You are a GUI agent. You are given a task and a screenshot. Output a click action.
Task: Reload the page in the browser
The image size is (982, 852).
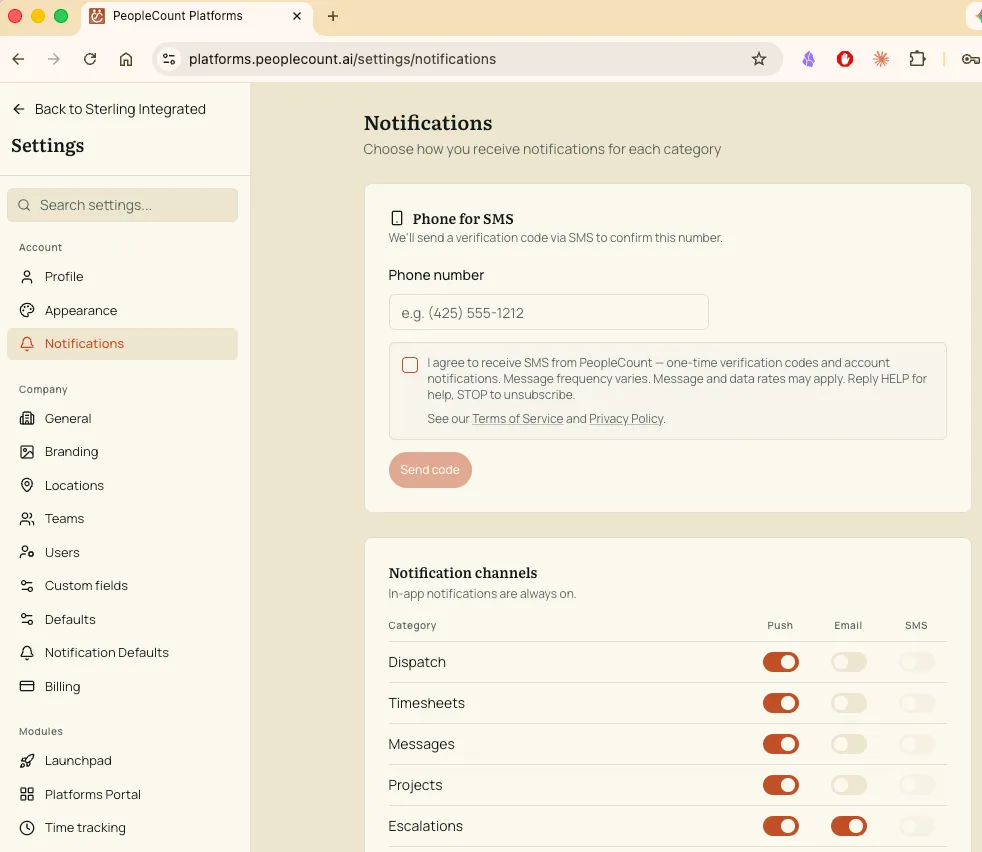point(90,59)
